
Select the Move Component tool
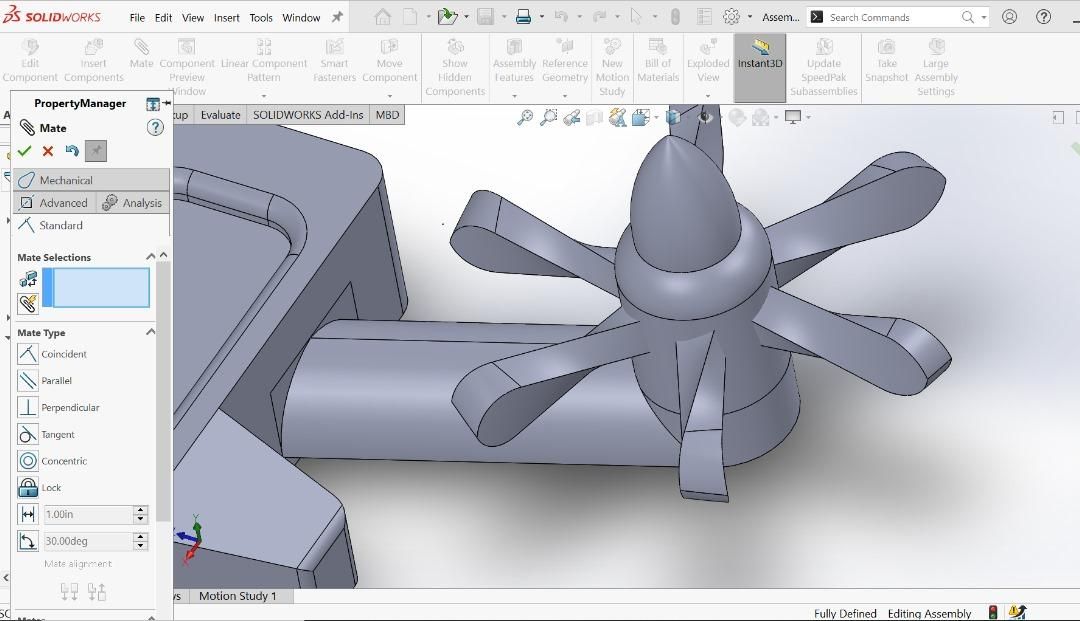(390, 62)
